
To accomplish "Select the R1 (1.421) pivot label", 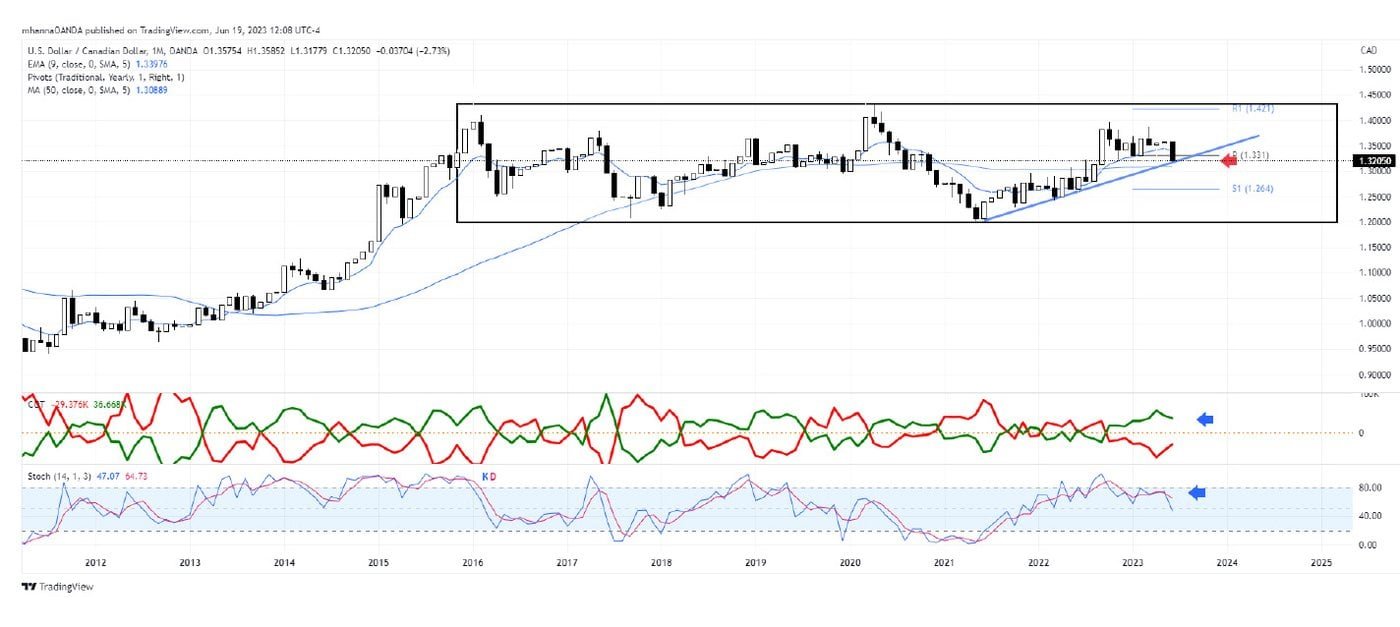I will [1252, 107].
